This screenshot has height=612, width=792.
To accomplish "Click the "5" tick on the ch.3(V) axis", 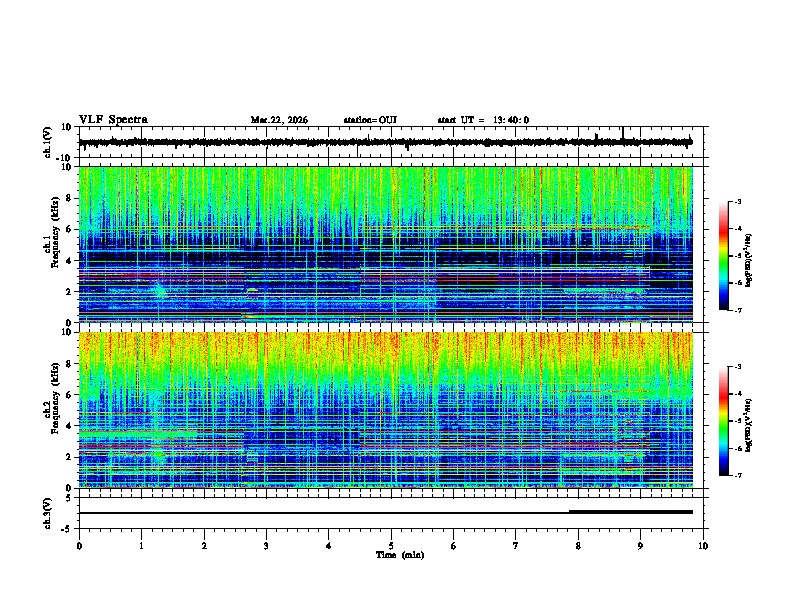I will coord(70,498).
